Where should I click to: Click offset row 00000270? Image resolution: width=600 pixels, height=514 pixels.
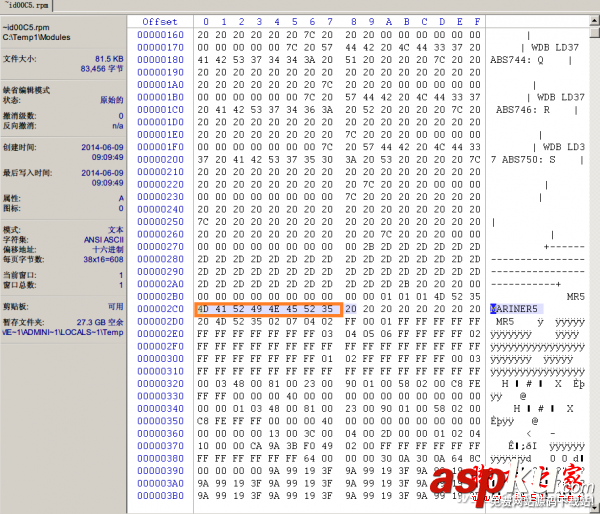coord(160,246)
